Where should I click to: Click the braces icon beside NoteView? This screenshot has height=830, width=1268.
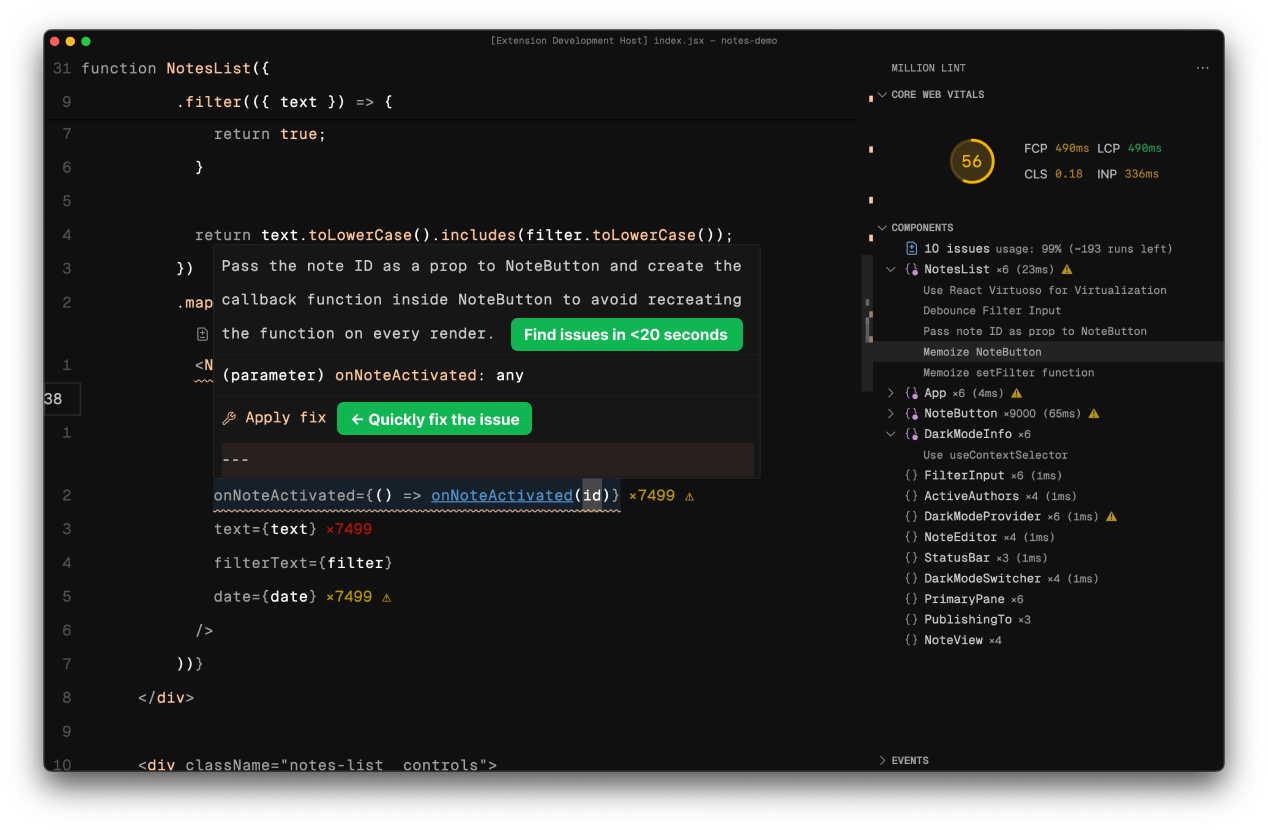pos(911,640)
